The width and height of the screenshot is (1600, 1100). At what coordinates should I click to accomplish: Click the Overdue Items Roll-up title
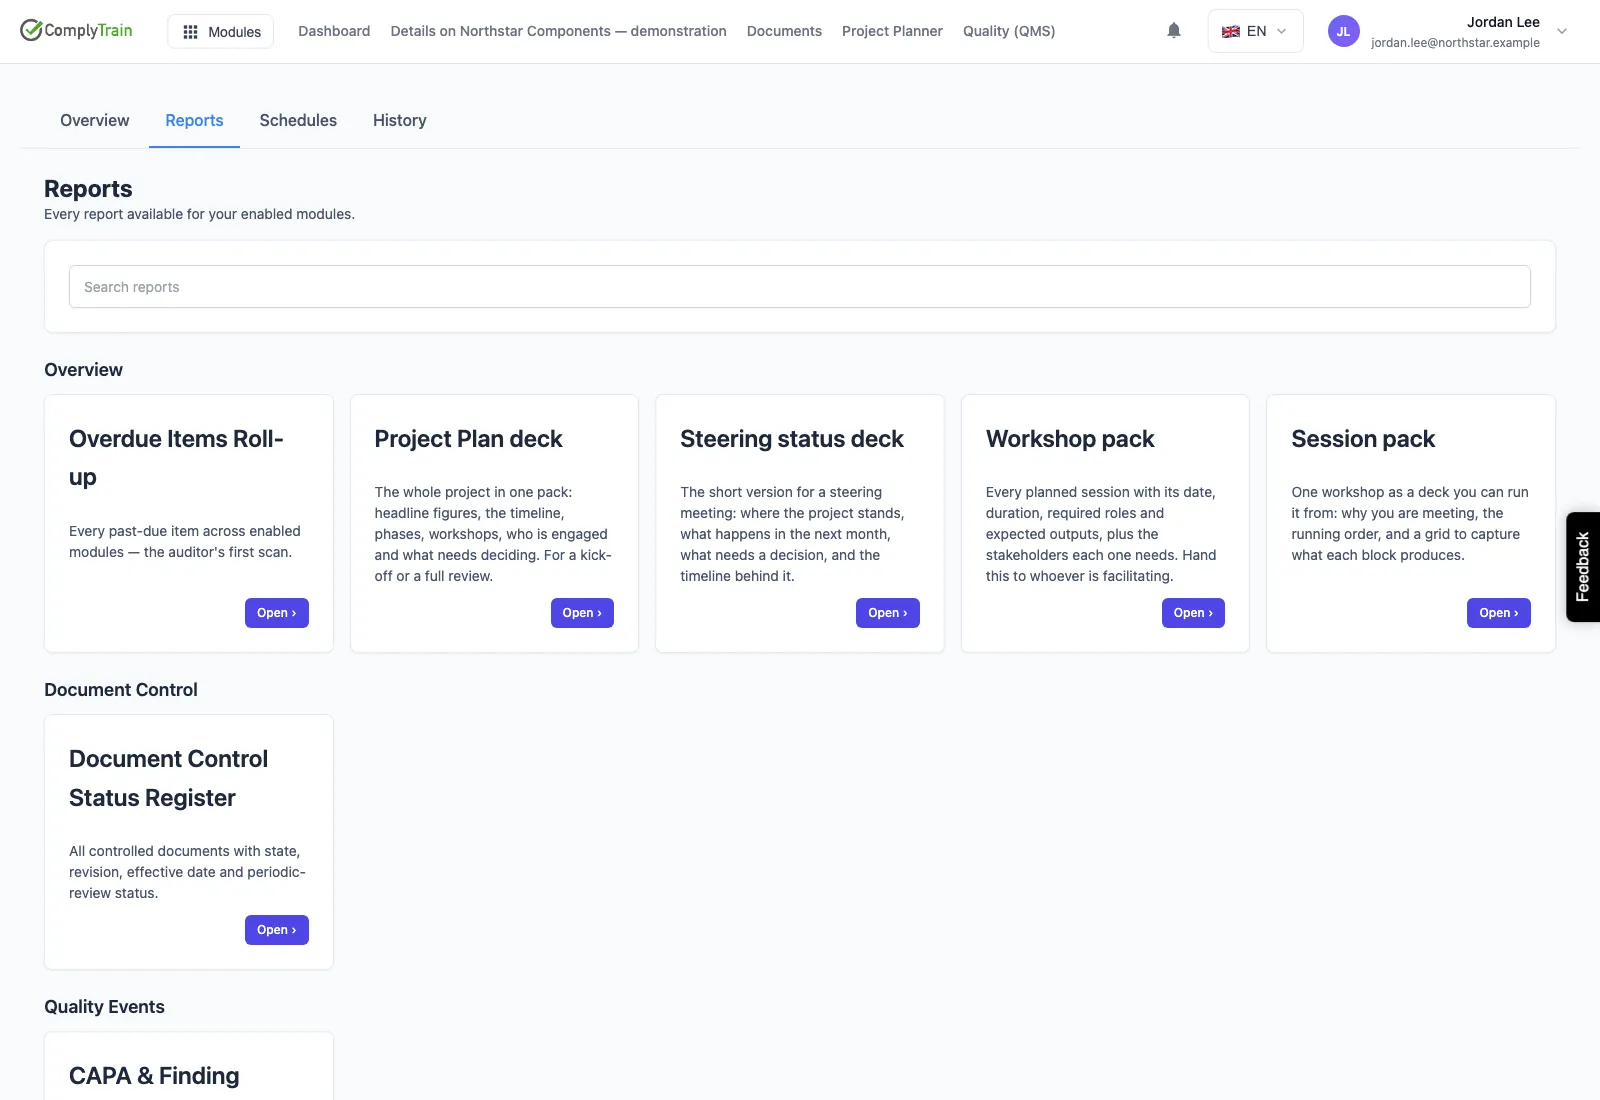click(176, 458)
